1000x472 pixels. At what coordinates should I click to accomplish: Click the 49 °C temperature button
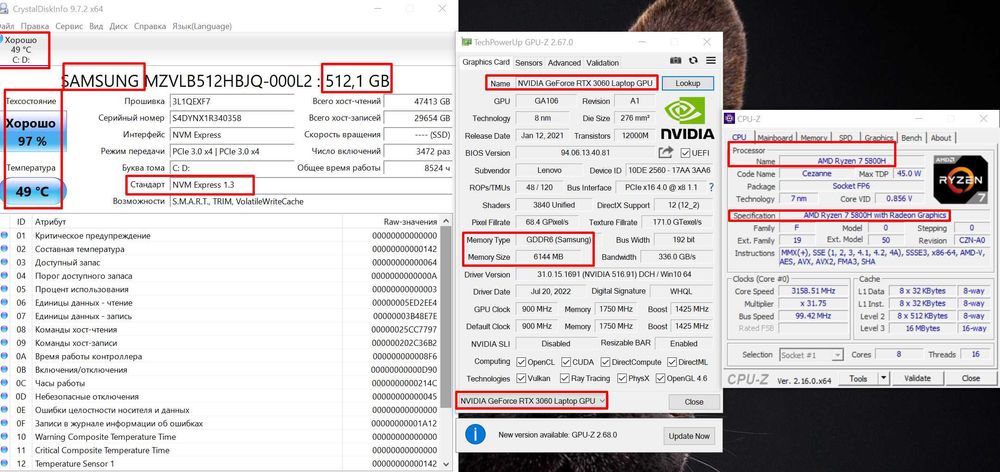pos(32,191)
